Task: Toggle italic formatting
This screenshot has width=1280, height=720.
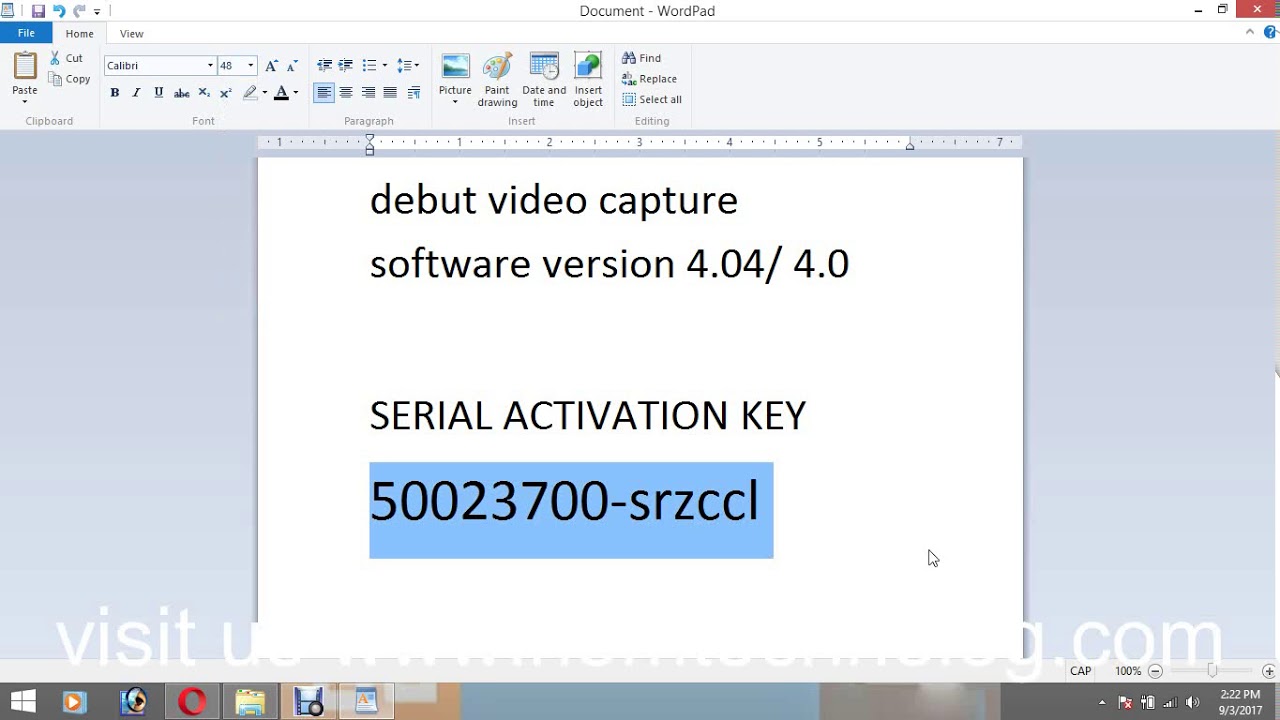Action: coord(136,92)
